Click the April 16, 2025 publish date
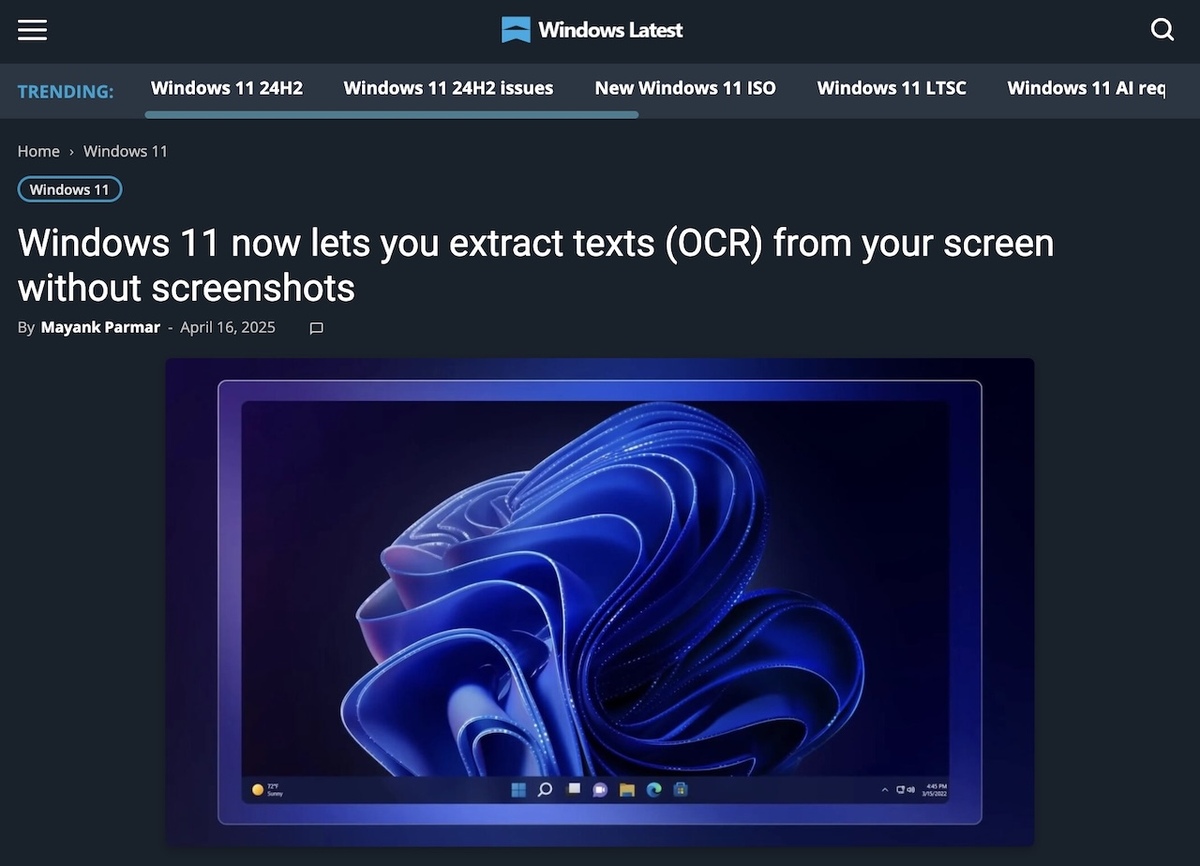Image resolution: width=1200 pixels, height=866 pixels. 228,327
